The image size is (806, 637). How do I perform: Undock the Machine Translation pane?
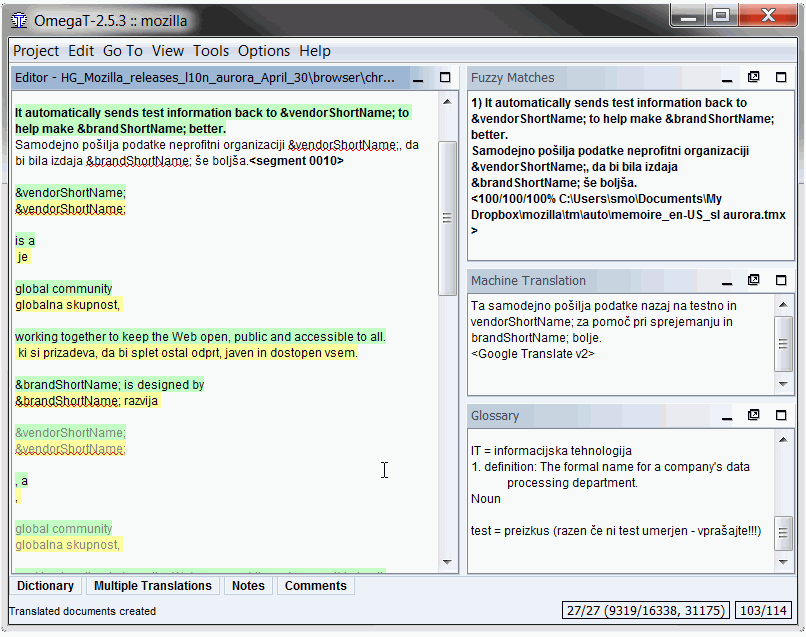754,281
